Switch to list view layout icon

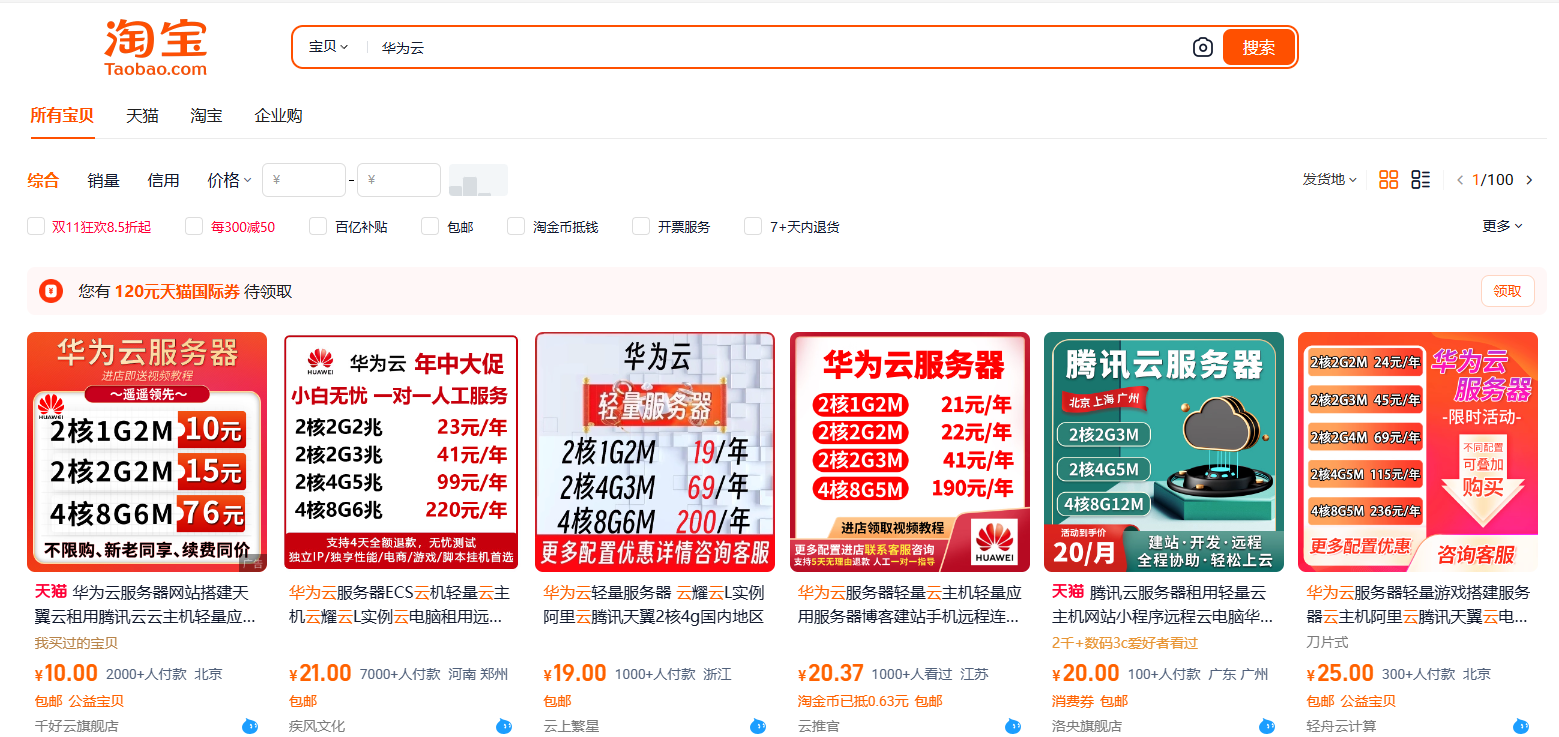[x=1420, y=180]
